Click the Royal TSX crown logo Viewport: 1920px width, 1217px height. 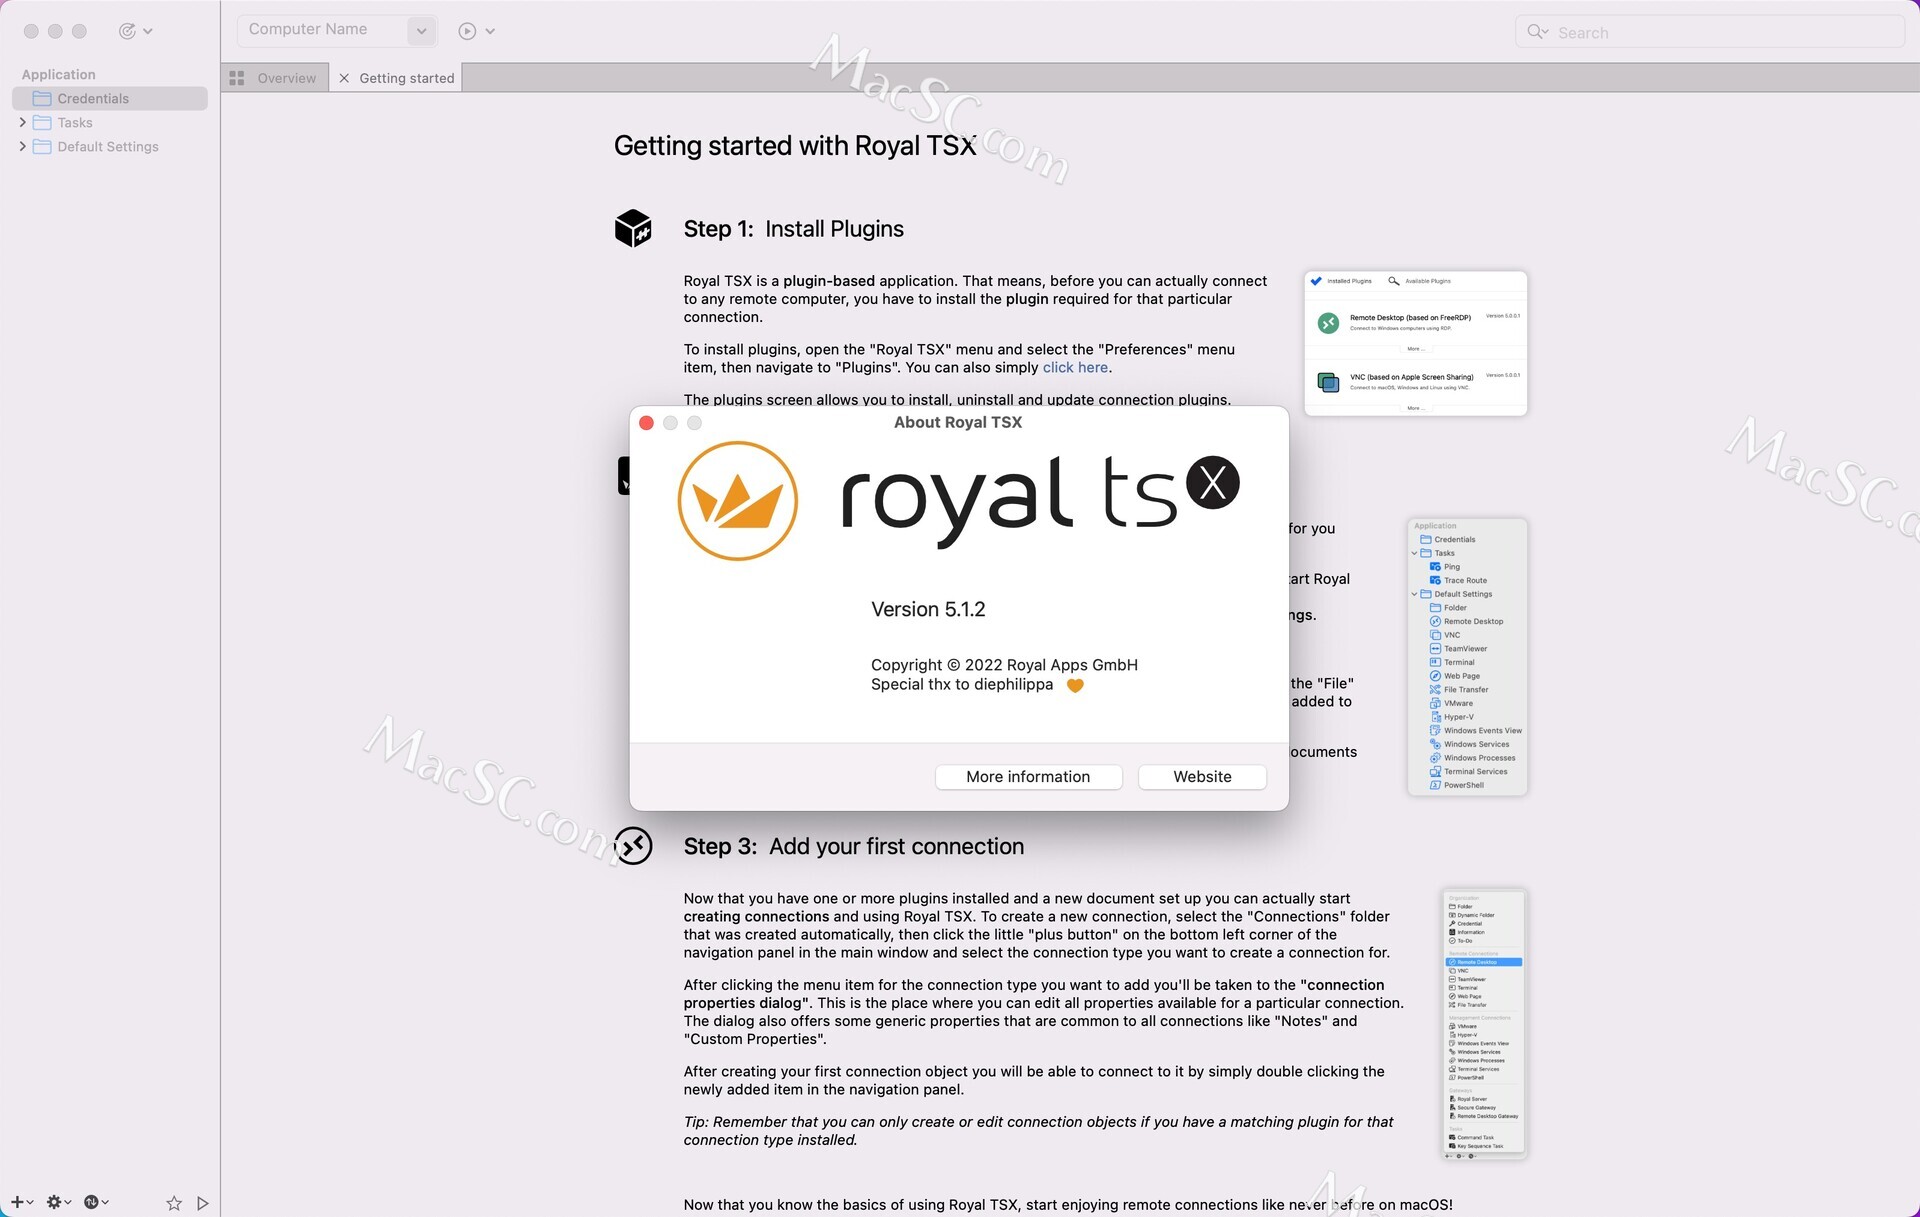(x=738, y=501)
